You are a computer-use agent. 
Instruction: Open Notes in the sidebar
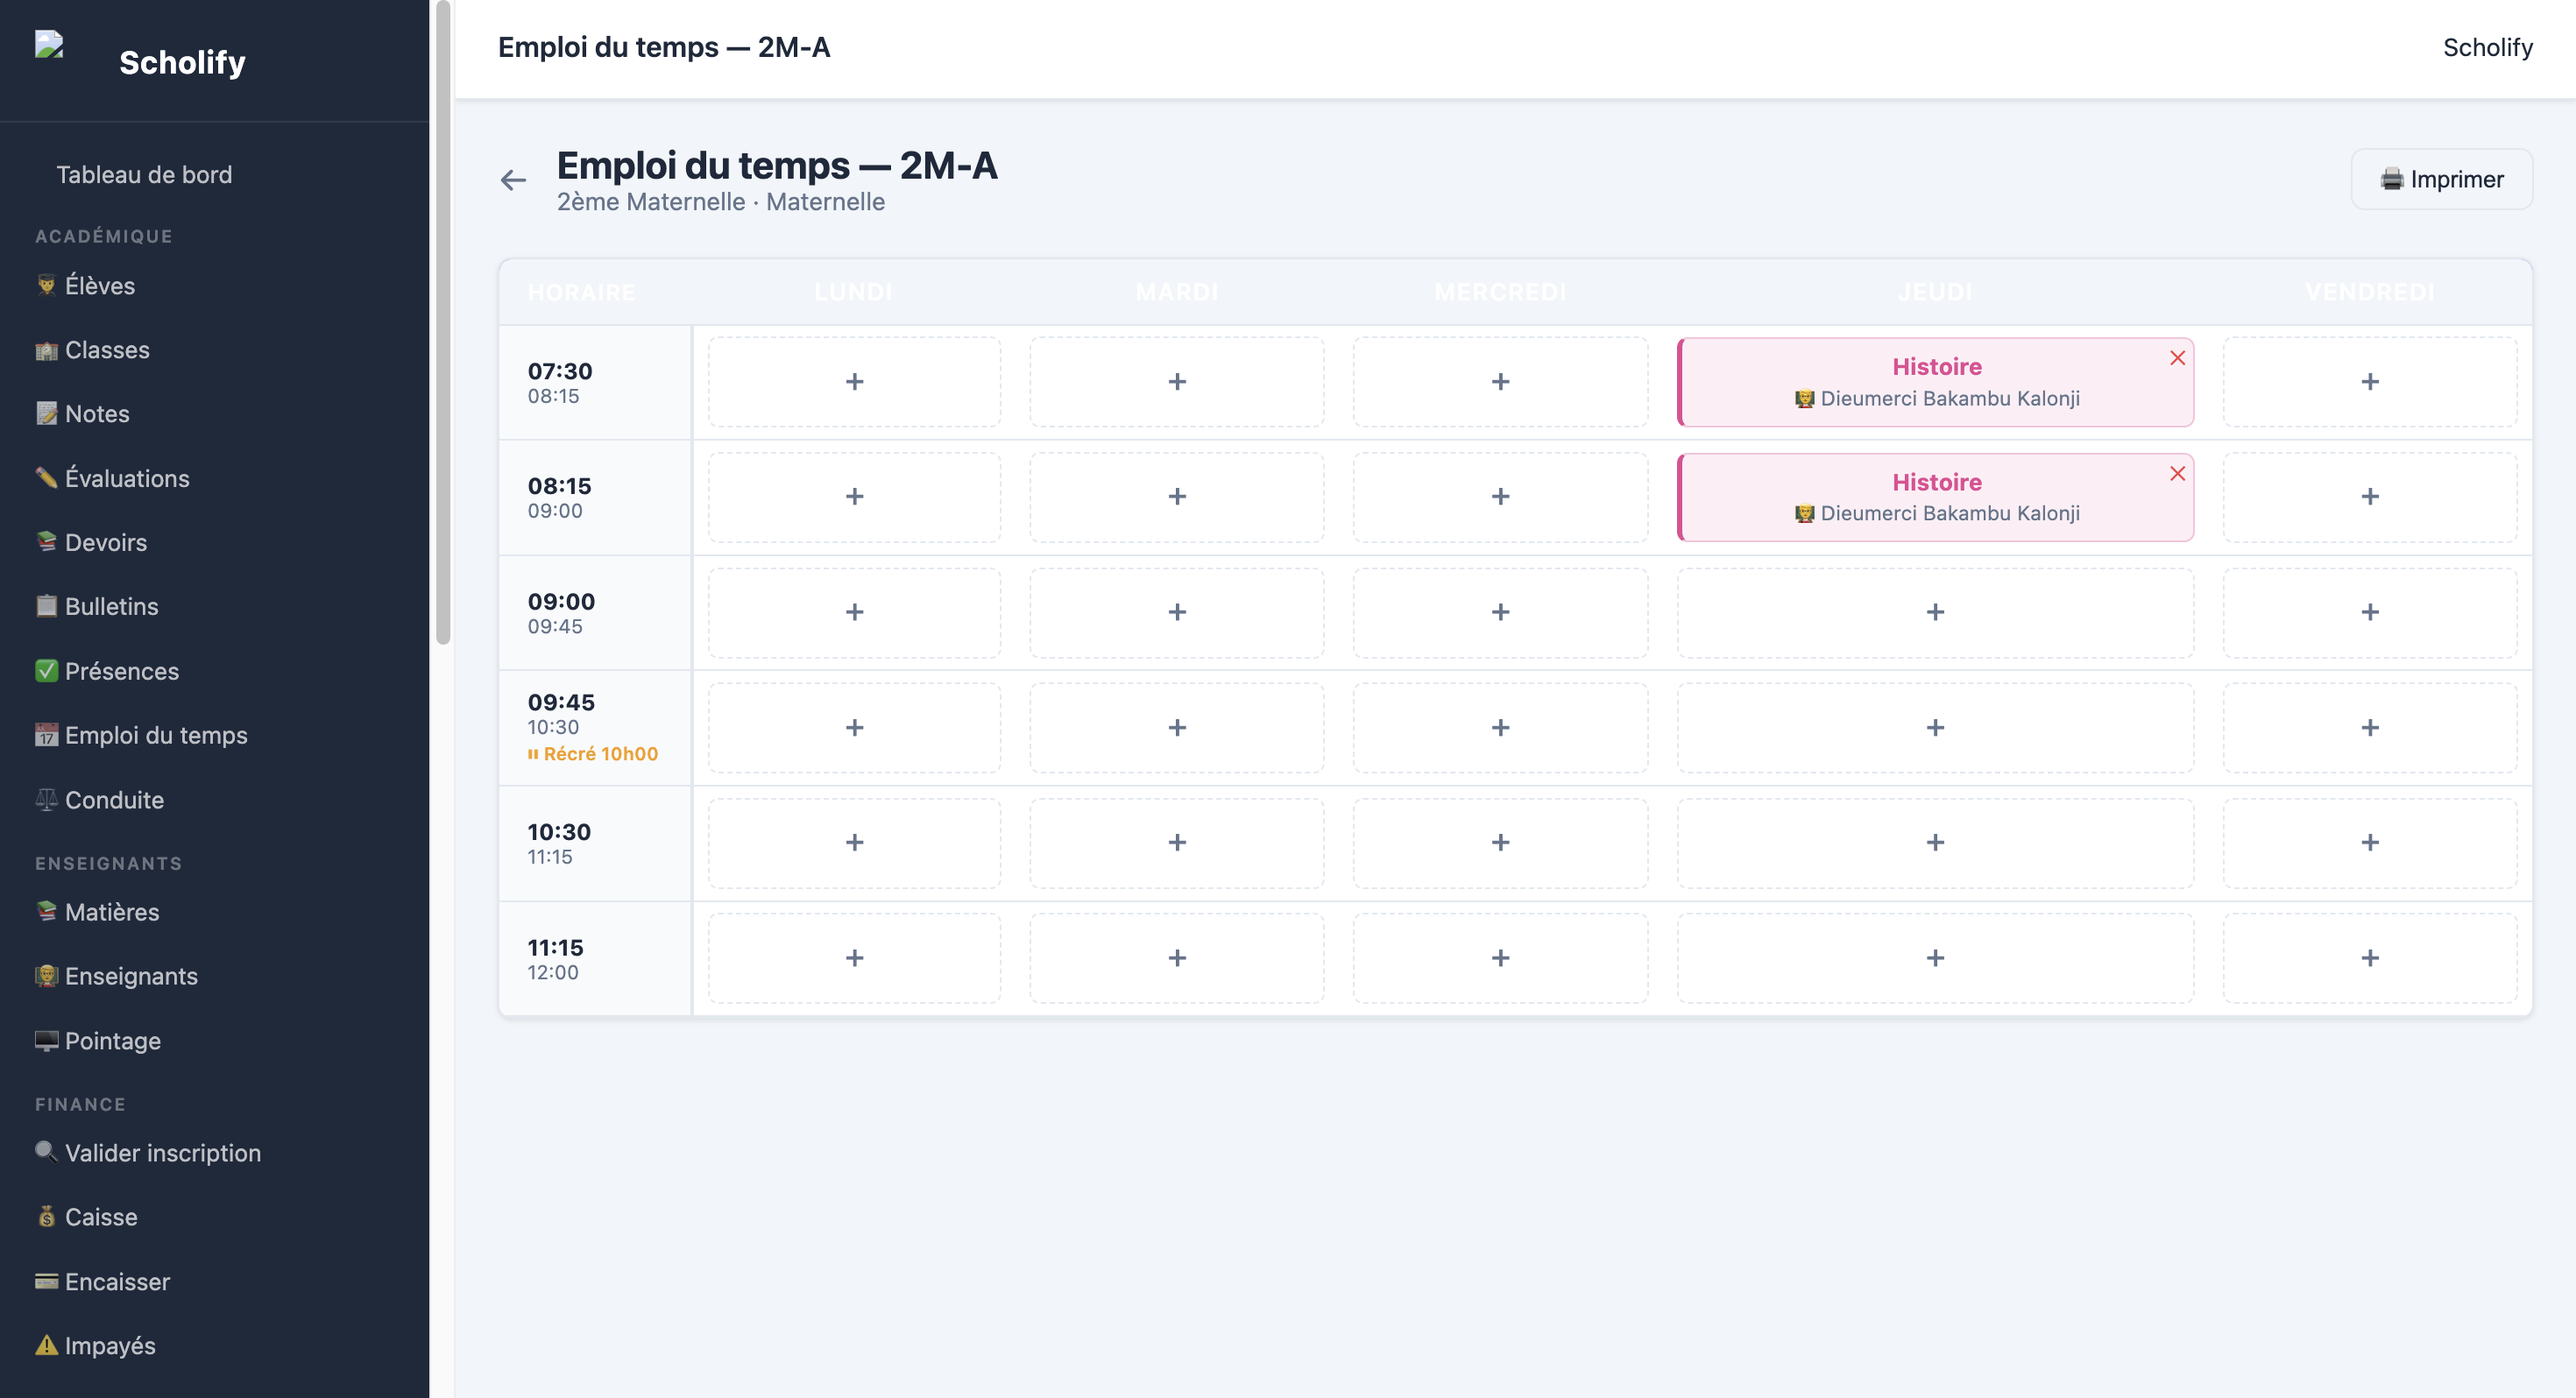click(x=82, y=414)
